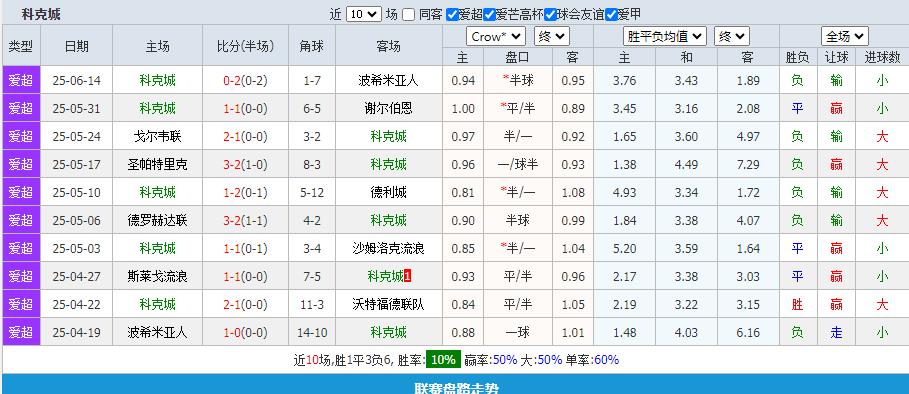Screen dimensions: 909x394
Task: Click away team 沃特福德联队
Action: tap(388, 304)
